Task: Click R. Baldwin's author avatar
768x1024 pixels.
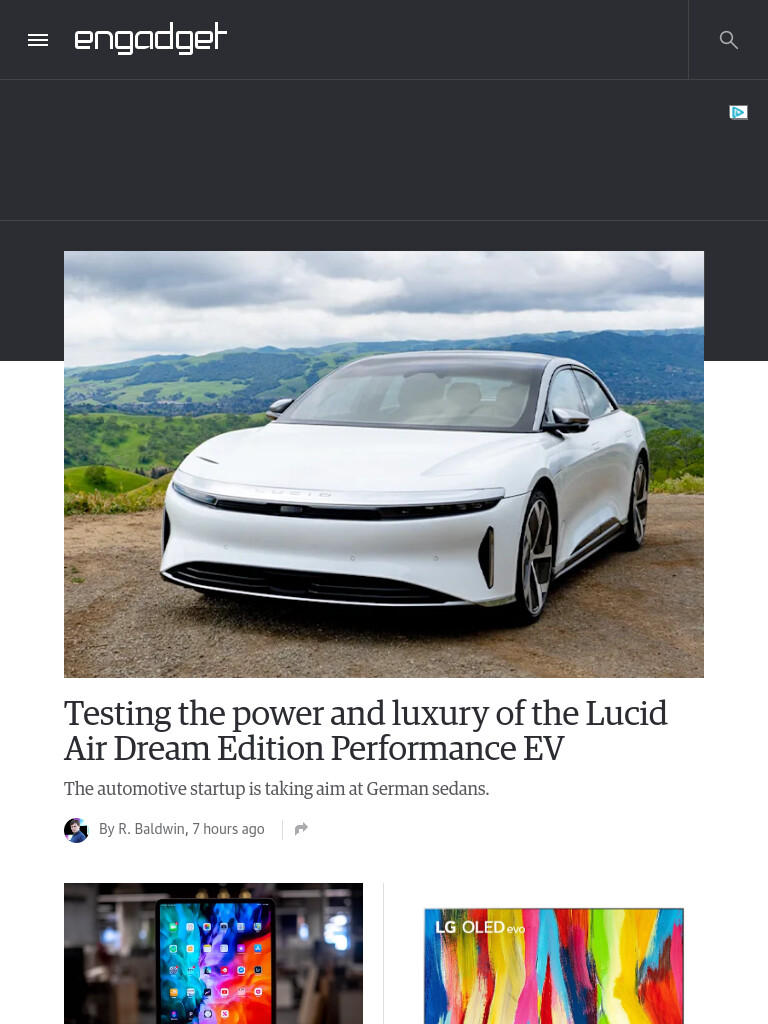Action: point(76,830)
